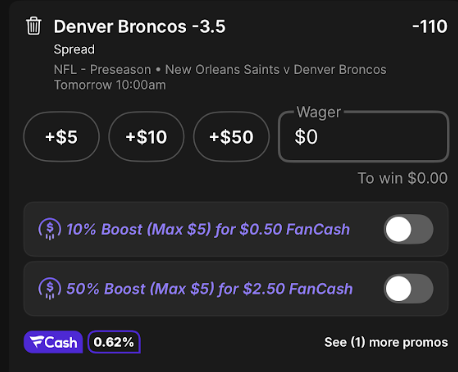
Task: Focus the Wager amount input field
Action: 364,137
